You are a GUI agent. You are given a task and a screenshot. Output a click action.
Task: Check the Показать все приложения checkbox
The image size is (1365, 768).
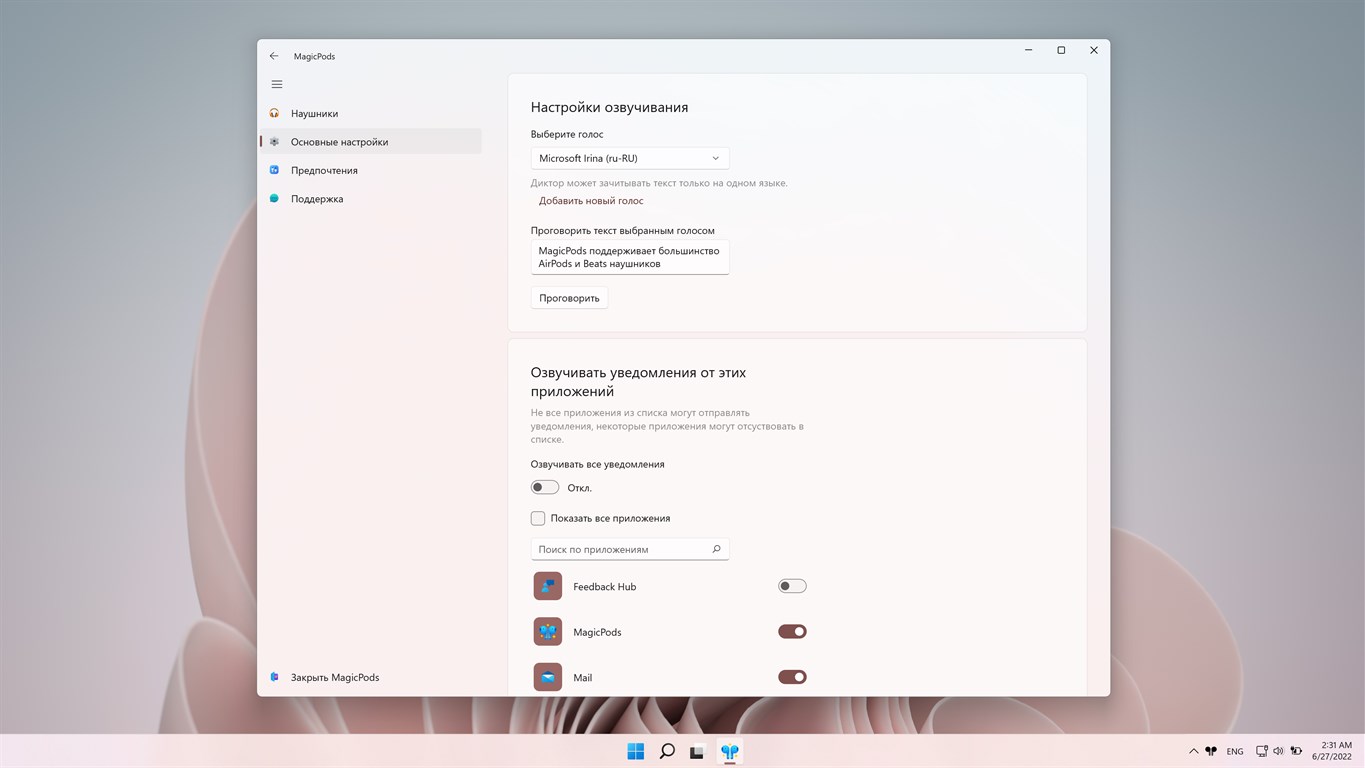pyautogui.click(x=538, y=518)
